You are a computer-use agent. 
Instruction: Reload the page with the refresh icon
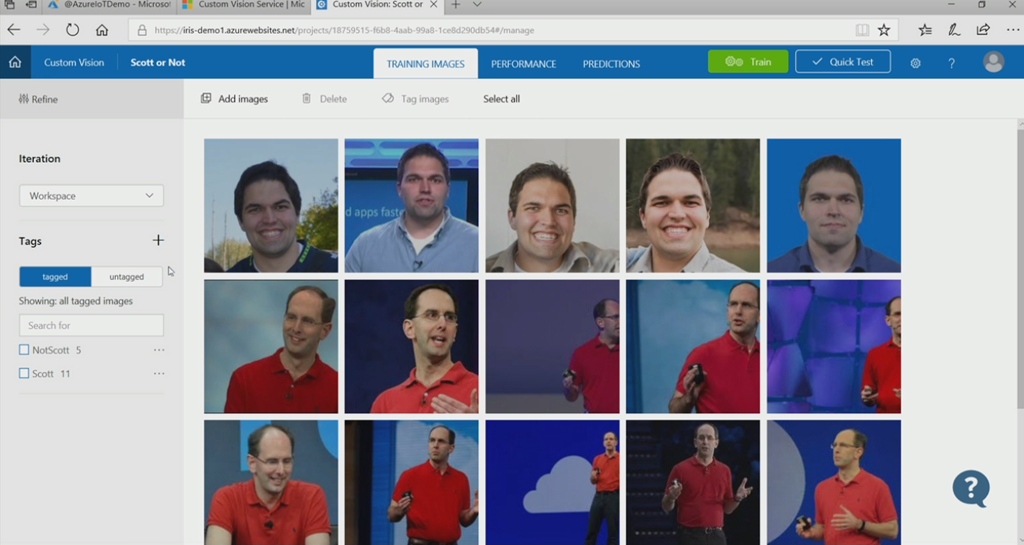[72, 30]
